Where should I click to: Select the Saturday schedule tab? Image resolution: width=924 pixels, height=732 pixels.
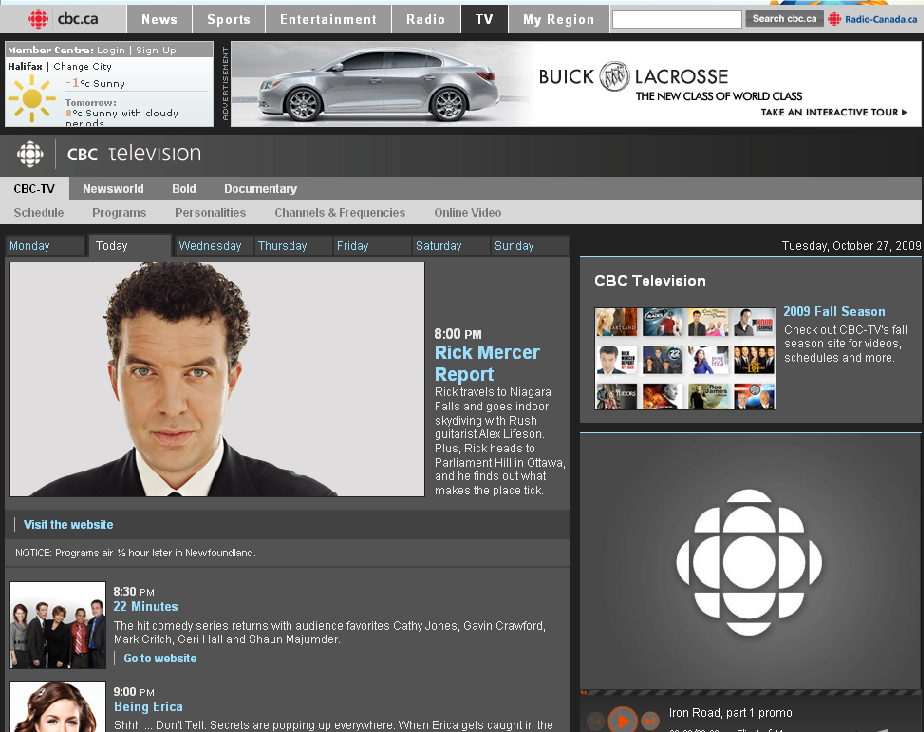tap(439, 246)
